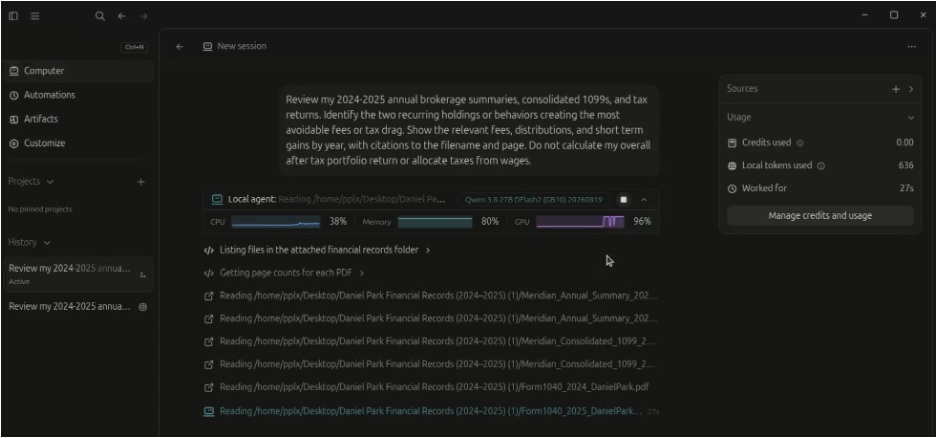936x438 pixels.
Task: Click the running-status icon on Active session
Action: click(142, 275)
